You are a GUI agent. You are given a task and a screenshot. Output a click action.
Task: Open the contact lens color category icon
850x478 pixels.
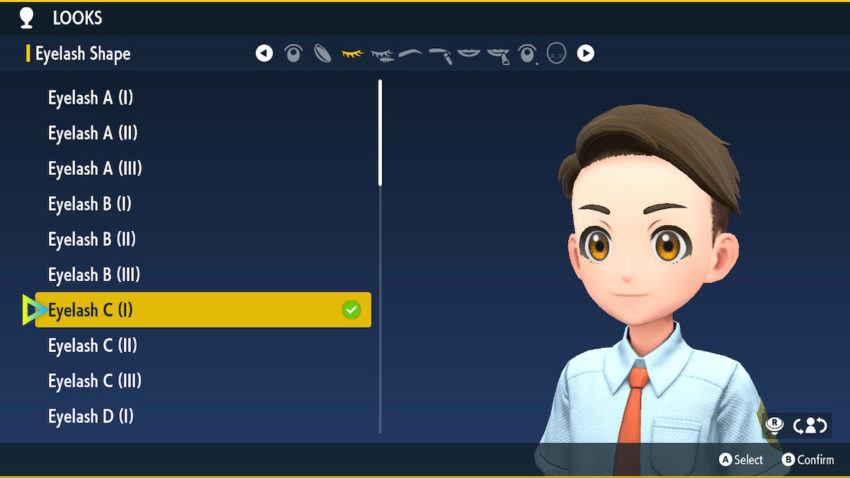[x=323, y=53]
